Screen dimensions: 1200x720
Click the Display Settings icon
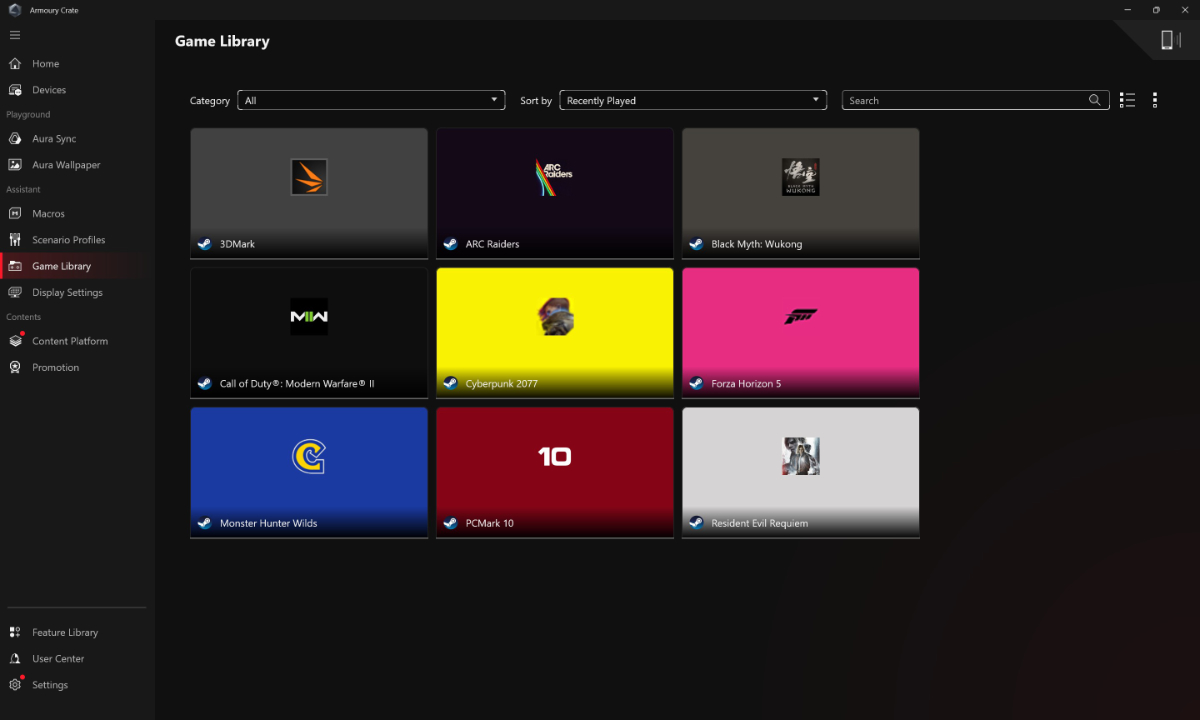[x=15, y=293]
